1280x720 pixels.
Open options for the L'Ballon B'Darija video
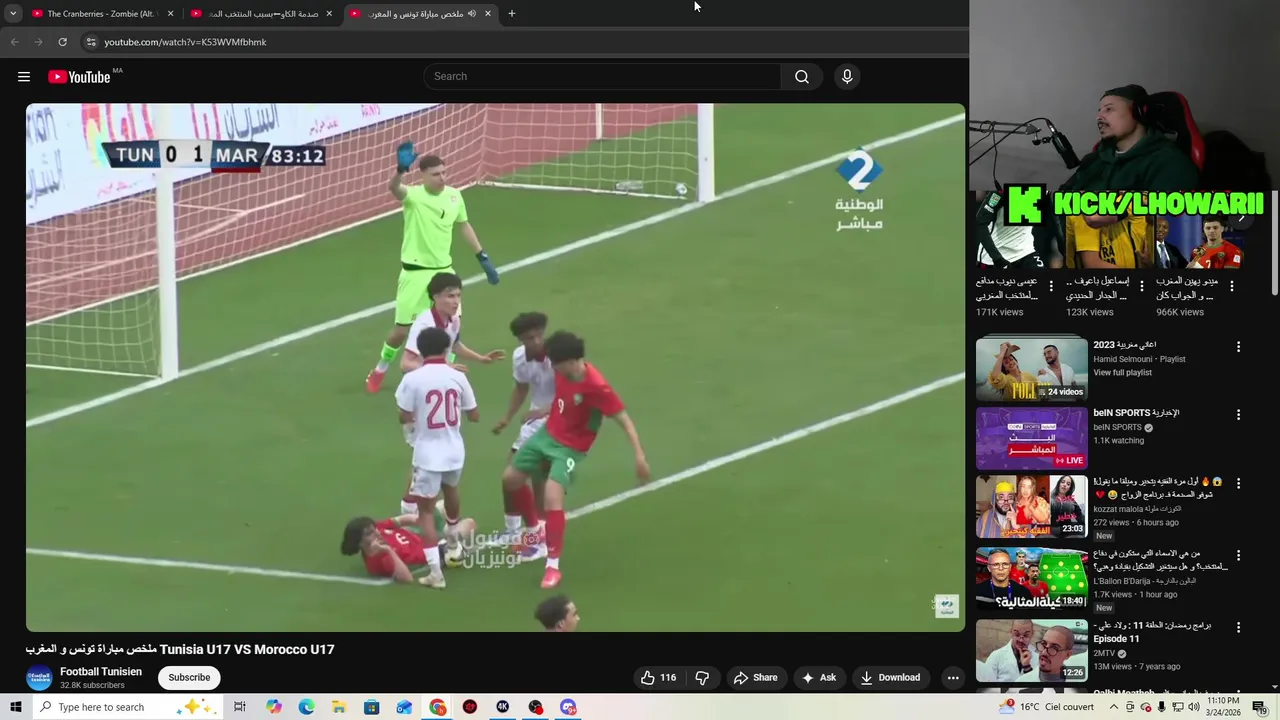(1238, 555)
